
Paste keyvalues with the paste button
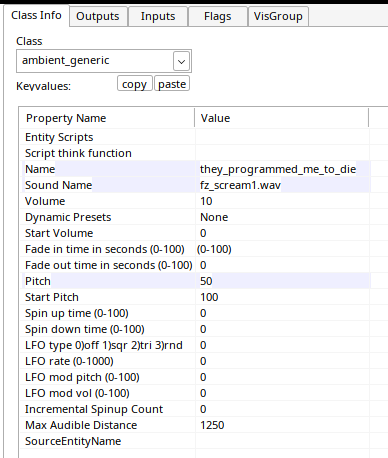(172, 84)
